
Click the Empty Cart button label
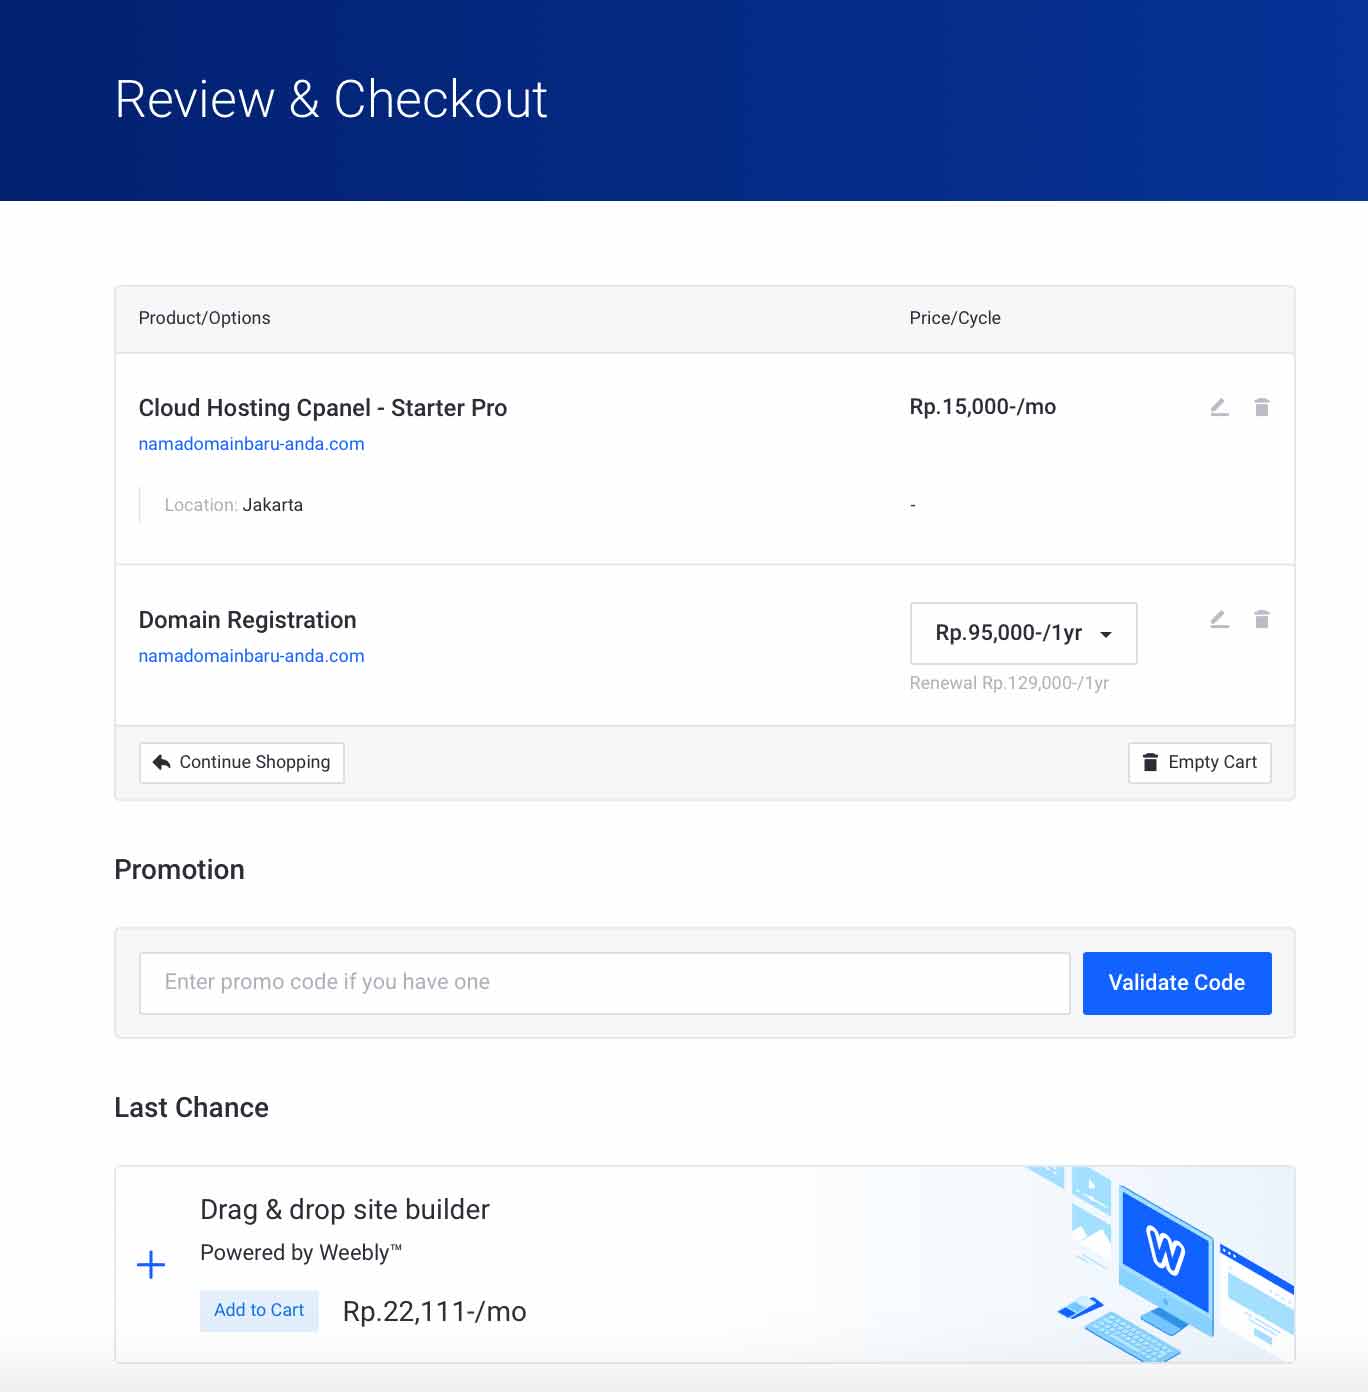1212,762
